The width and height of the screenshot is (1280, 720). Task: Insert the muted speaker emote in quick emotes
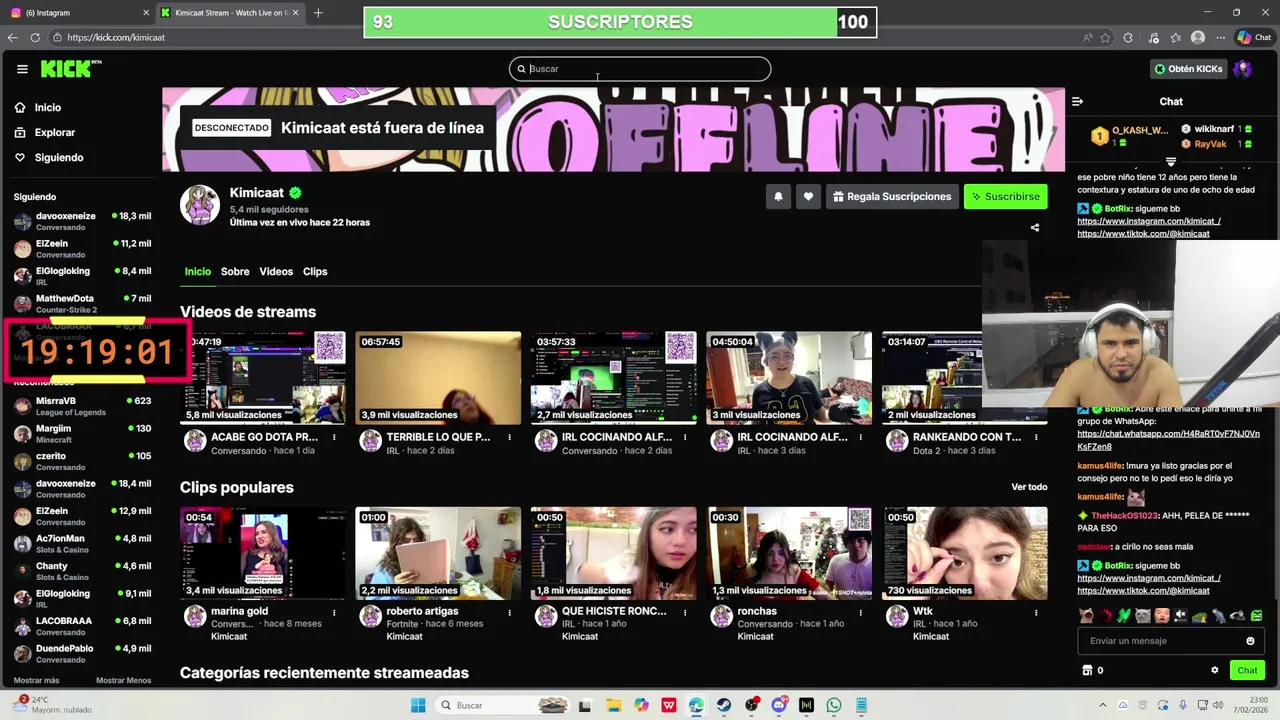tap(1181, 616)
